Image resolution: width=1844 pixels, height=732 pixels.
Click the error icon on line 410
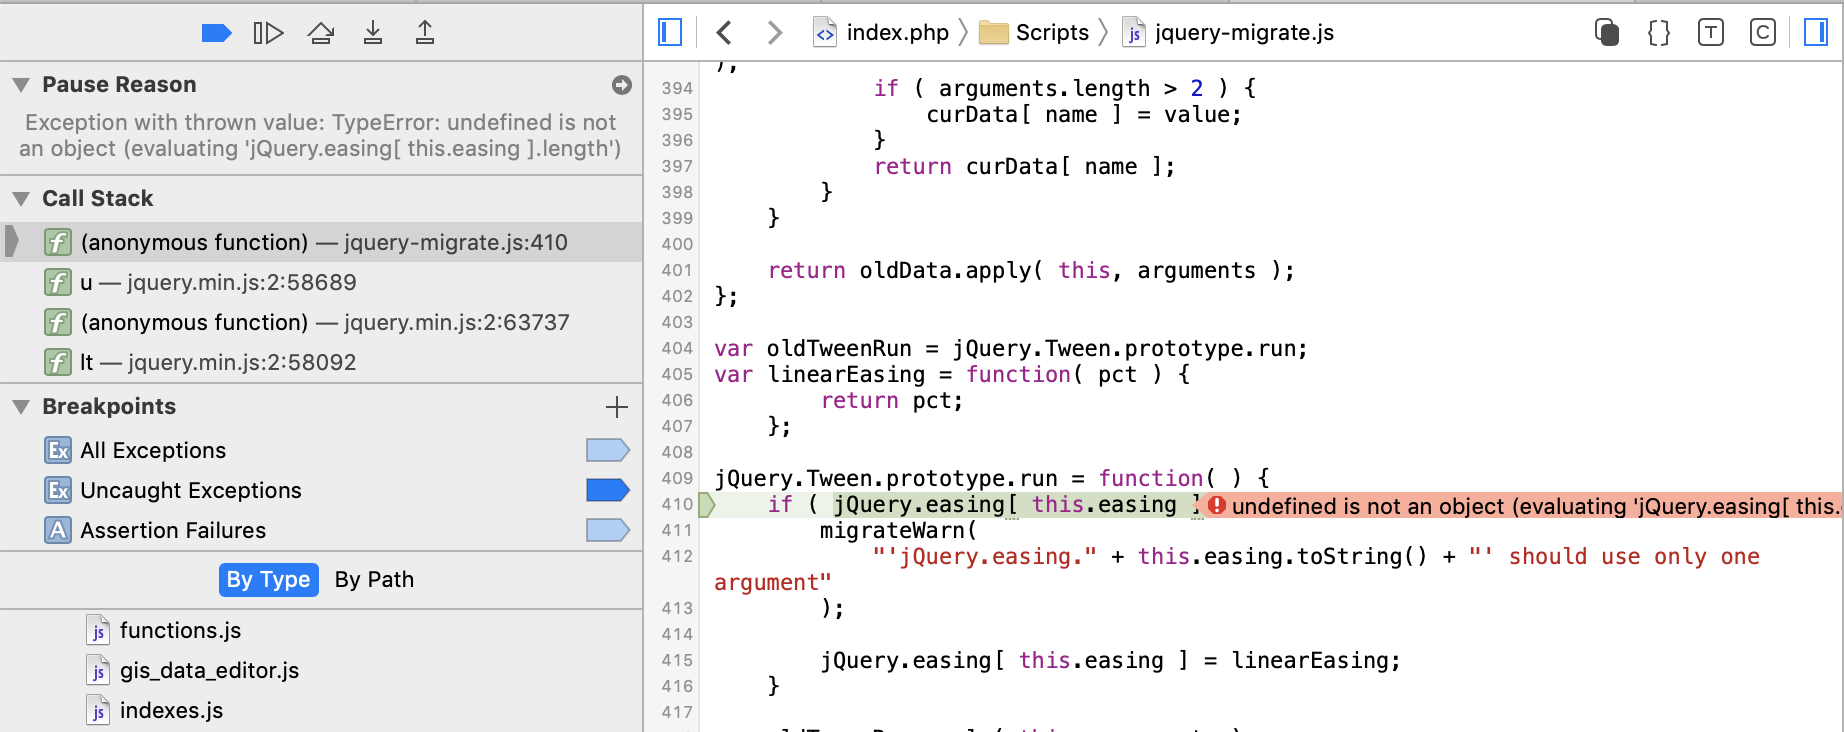pos(1217,505)
